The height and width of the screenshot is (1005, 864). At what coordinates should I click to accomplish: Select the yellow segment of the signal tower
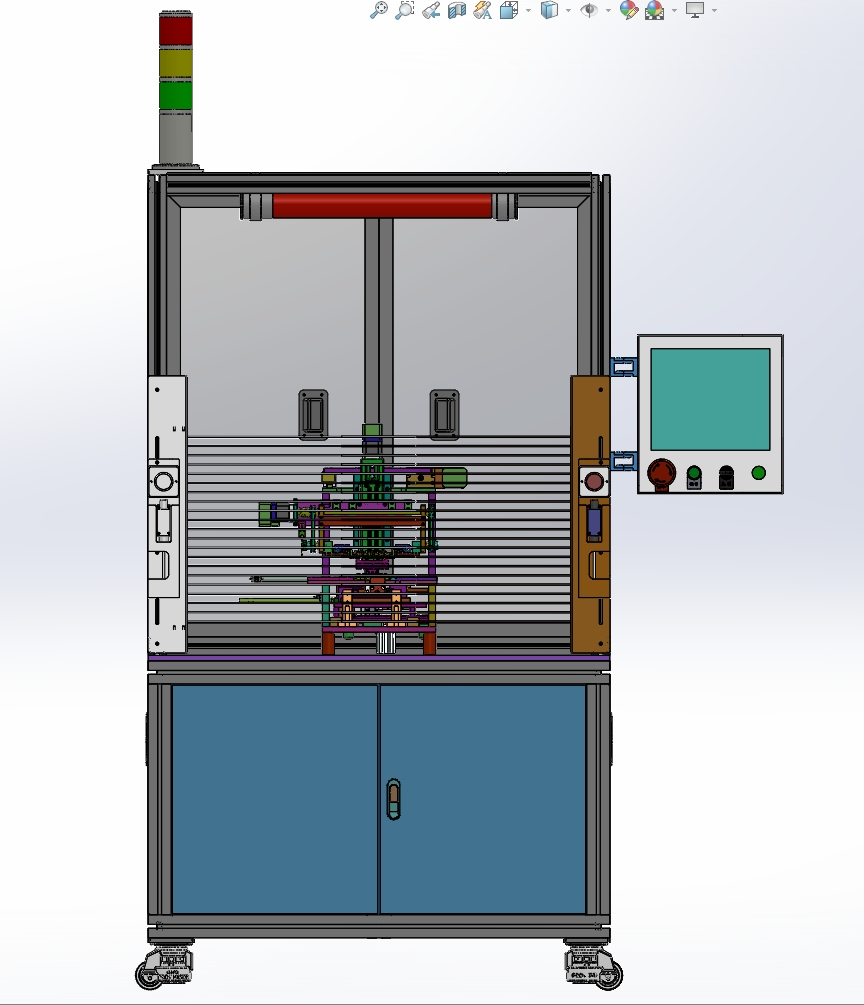[176, 63]
